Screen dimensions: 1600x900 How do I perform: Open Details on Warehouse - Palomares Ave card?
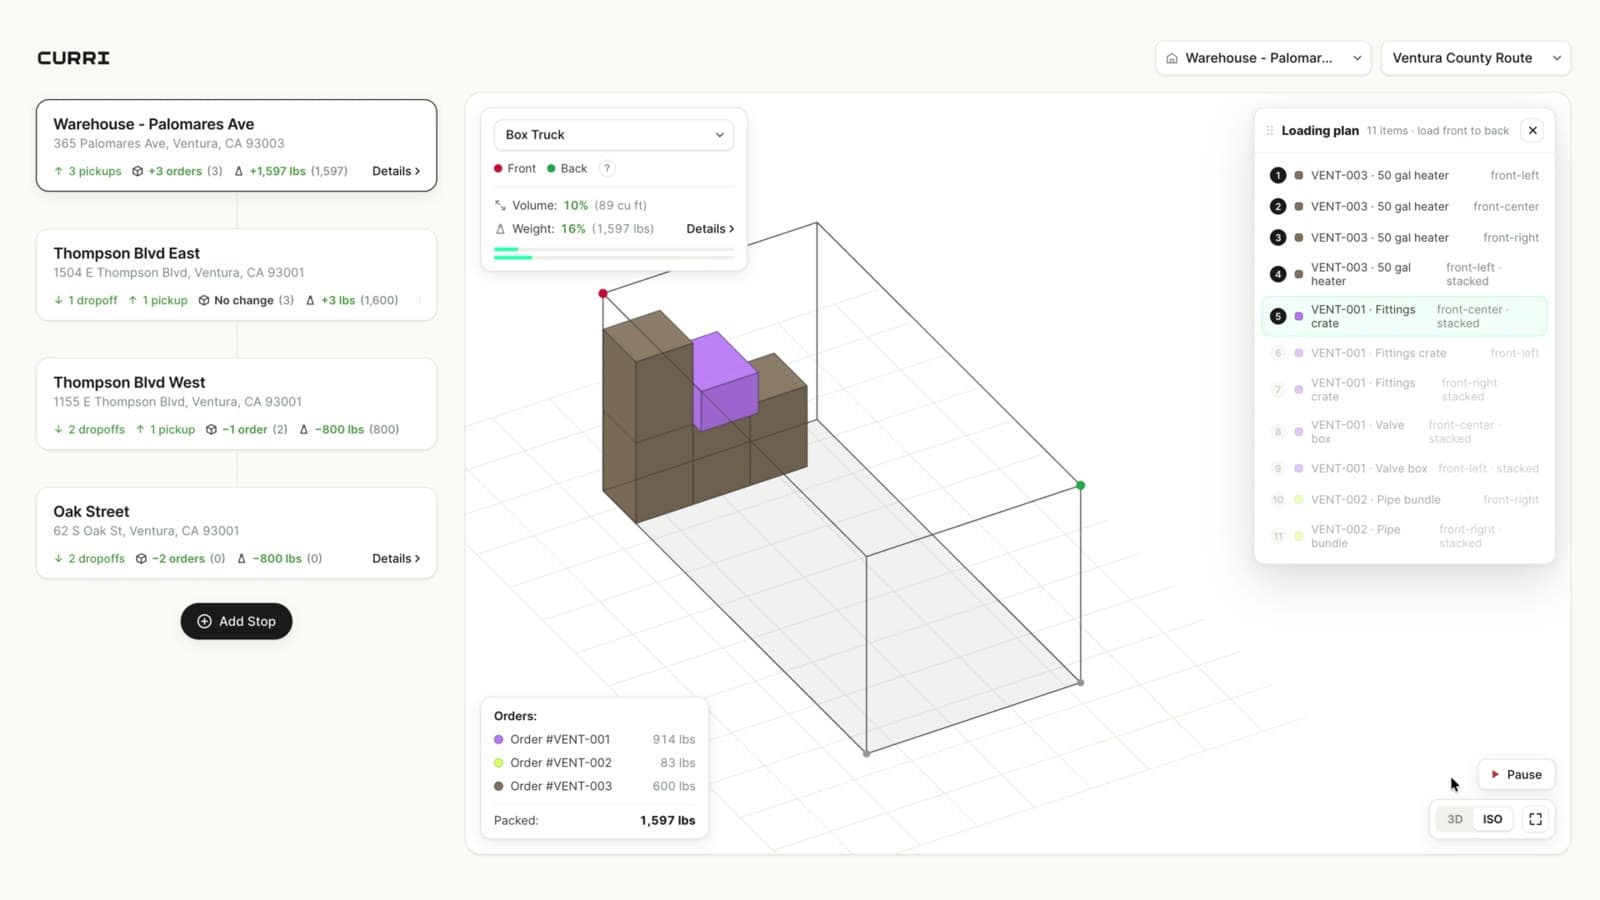coord(396,171)
